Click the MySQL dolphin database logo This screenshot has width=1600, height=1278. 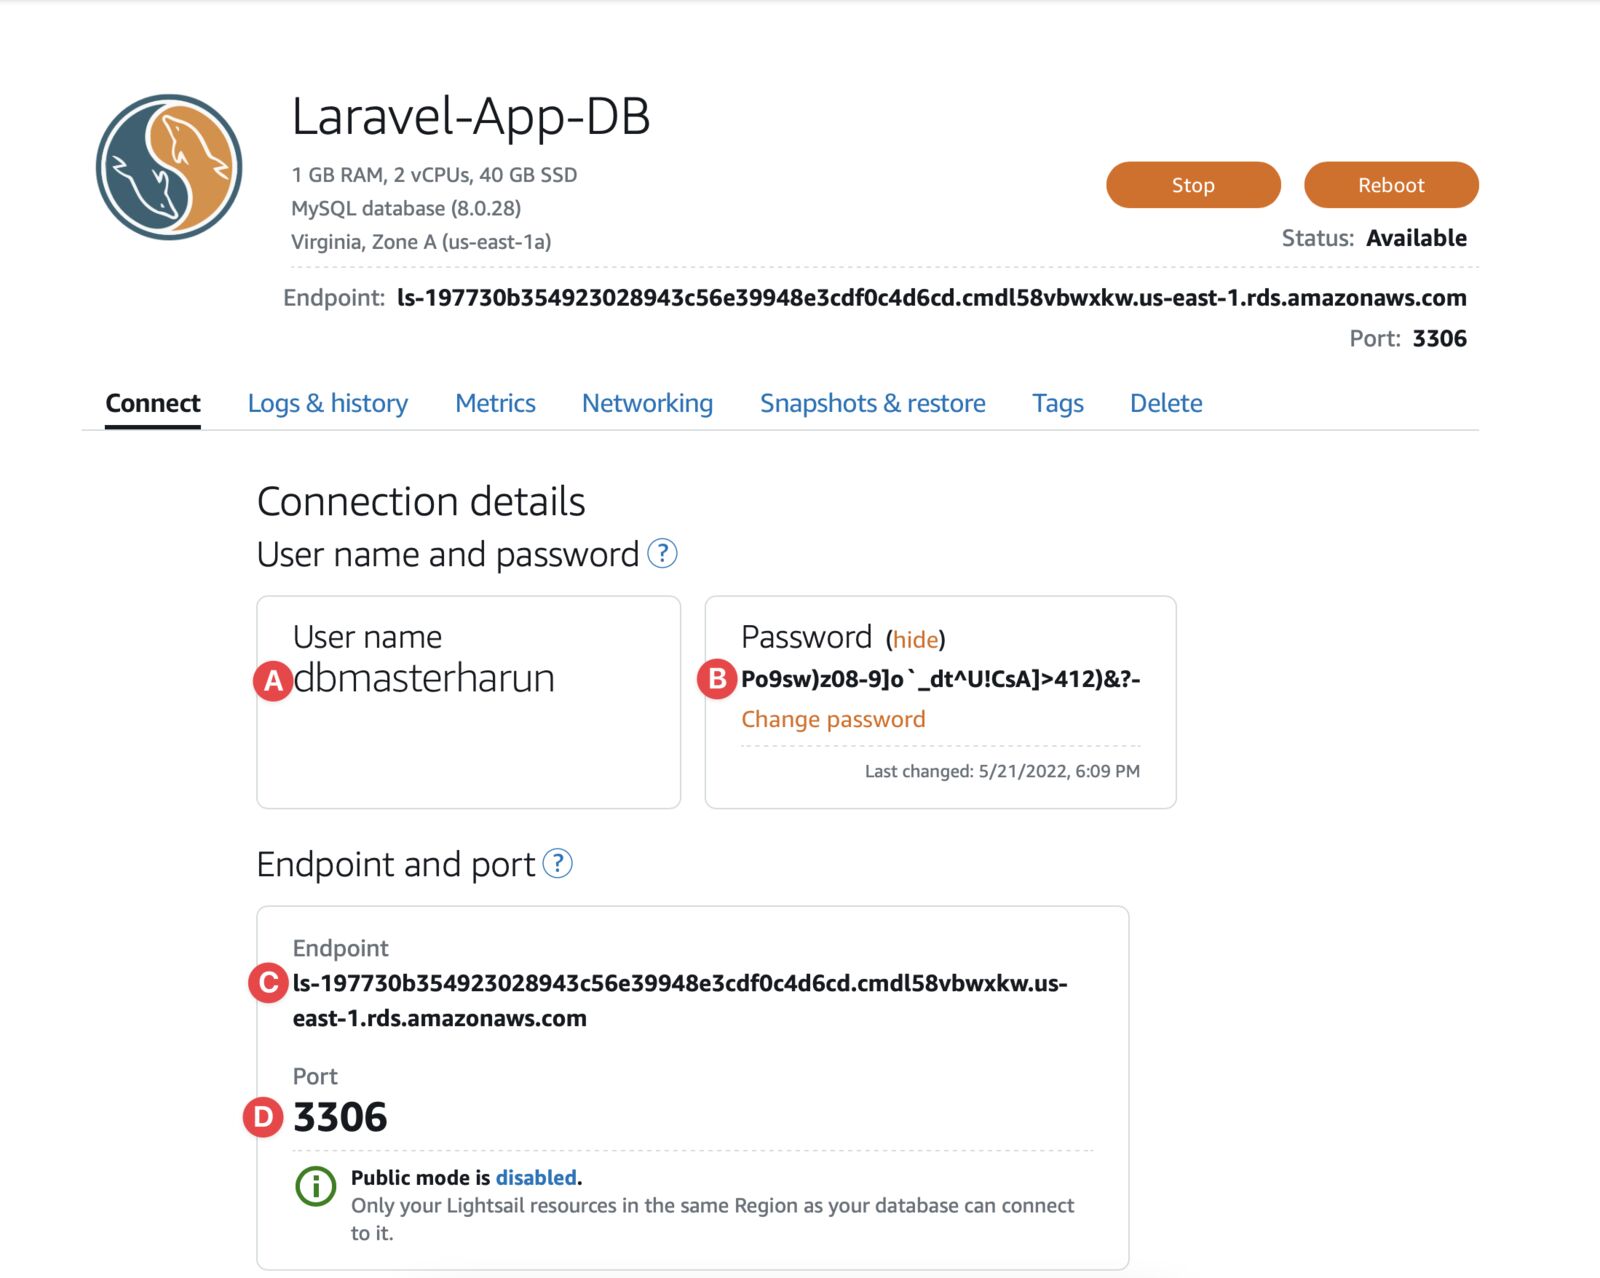169,167
